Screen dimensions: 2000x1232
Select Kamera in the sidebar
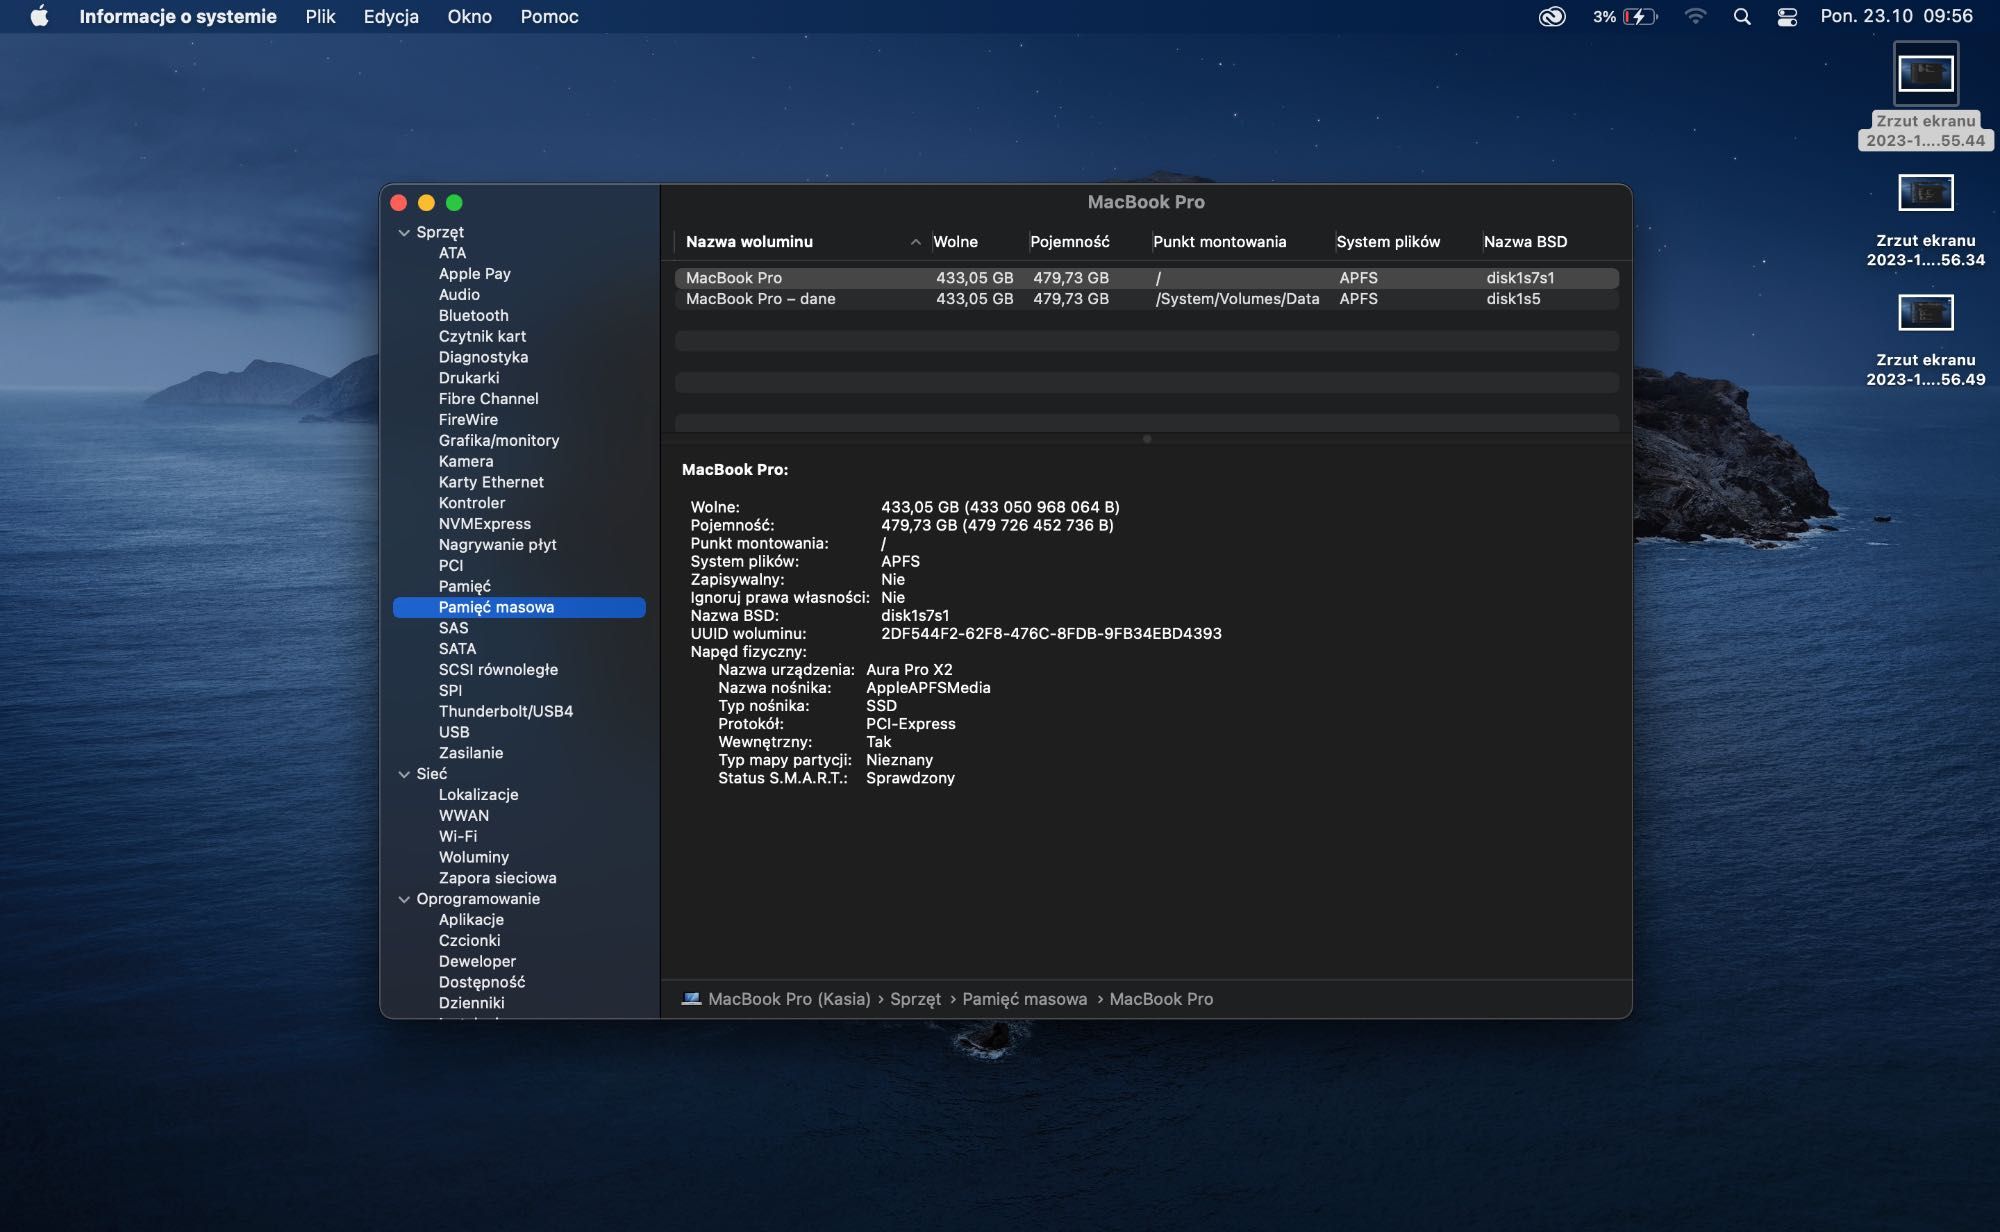click(466, 462)
